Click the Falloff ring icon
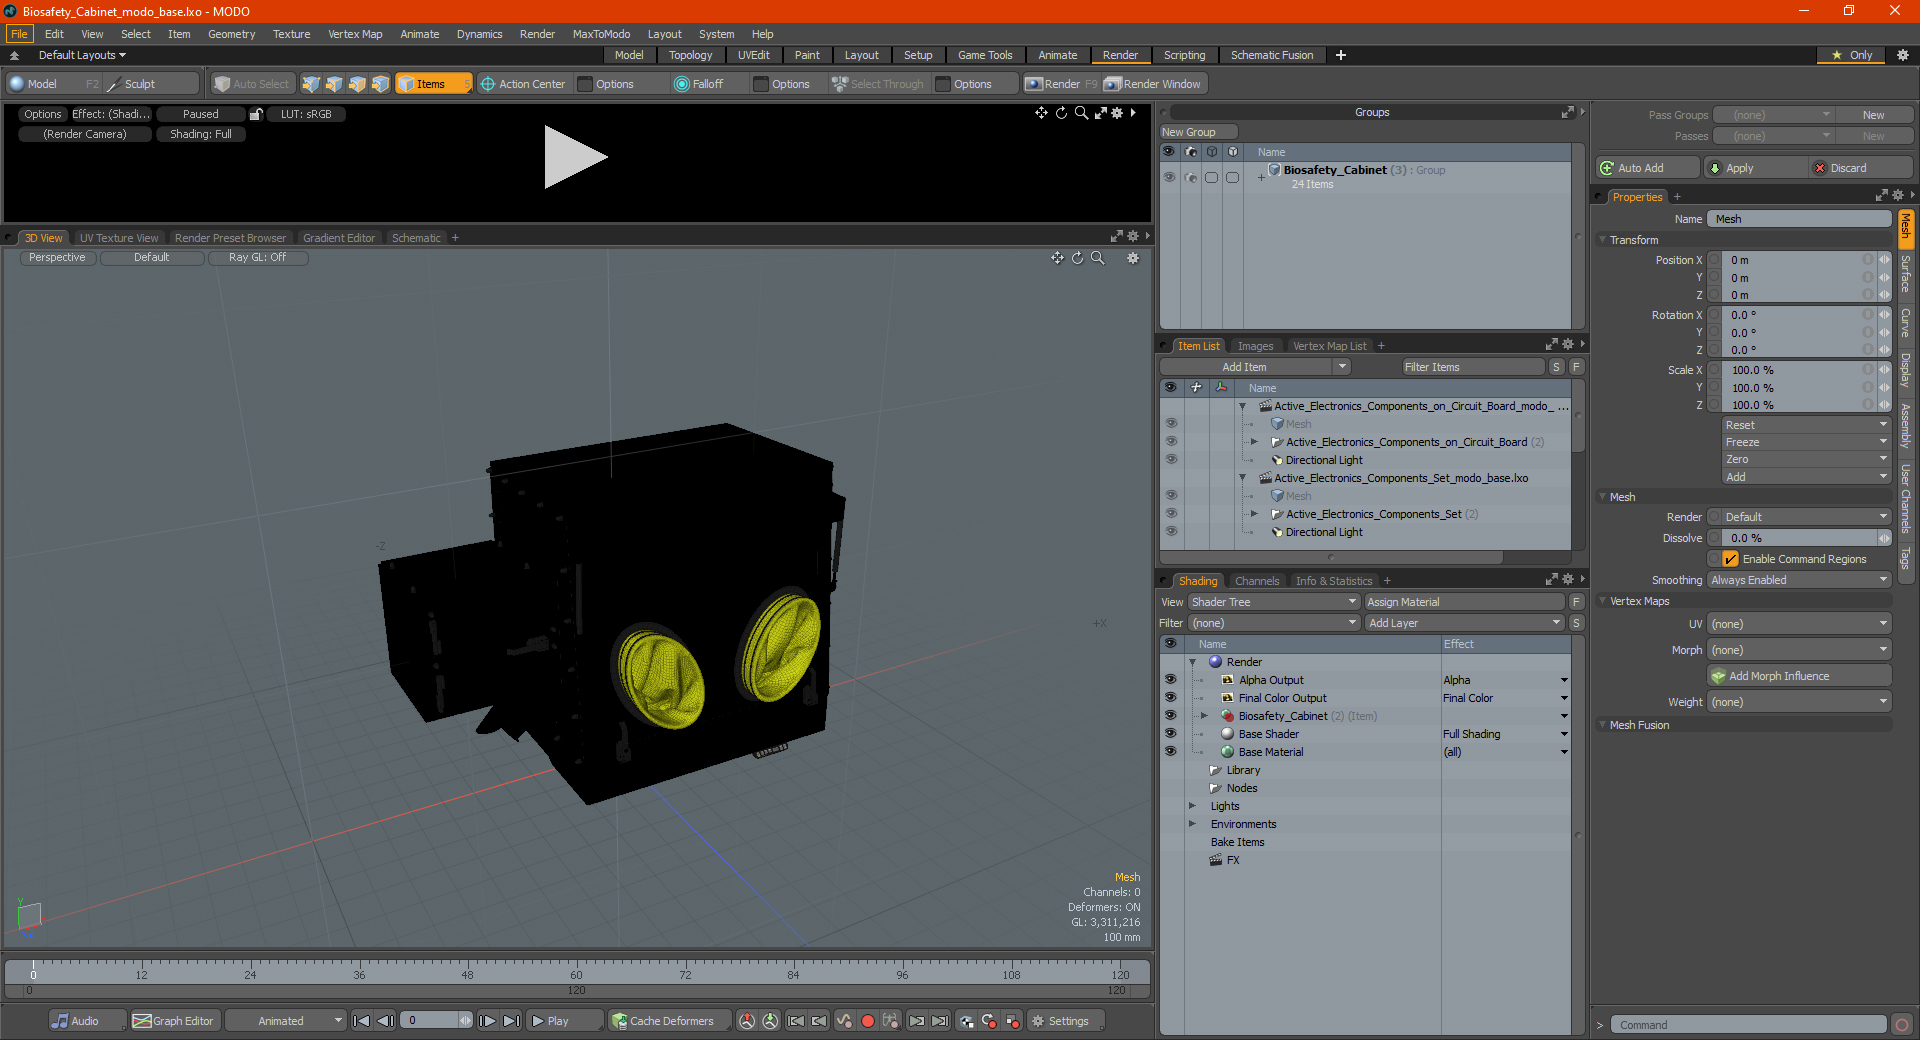The width and height of the screenshot is (1920, 1040). point(682,84)
